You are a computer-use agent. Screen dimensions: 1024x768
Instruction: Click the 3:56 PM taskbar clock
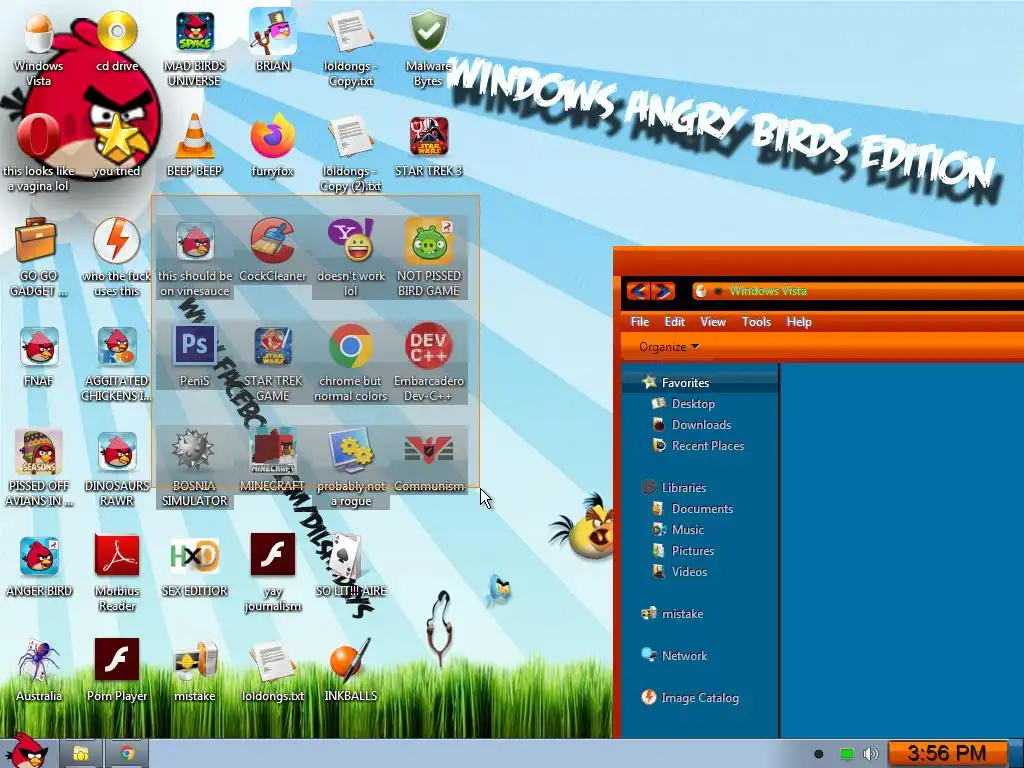coord(947,754)
